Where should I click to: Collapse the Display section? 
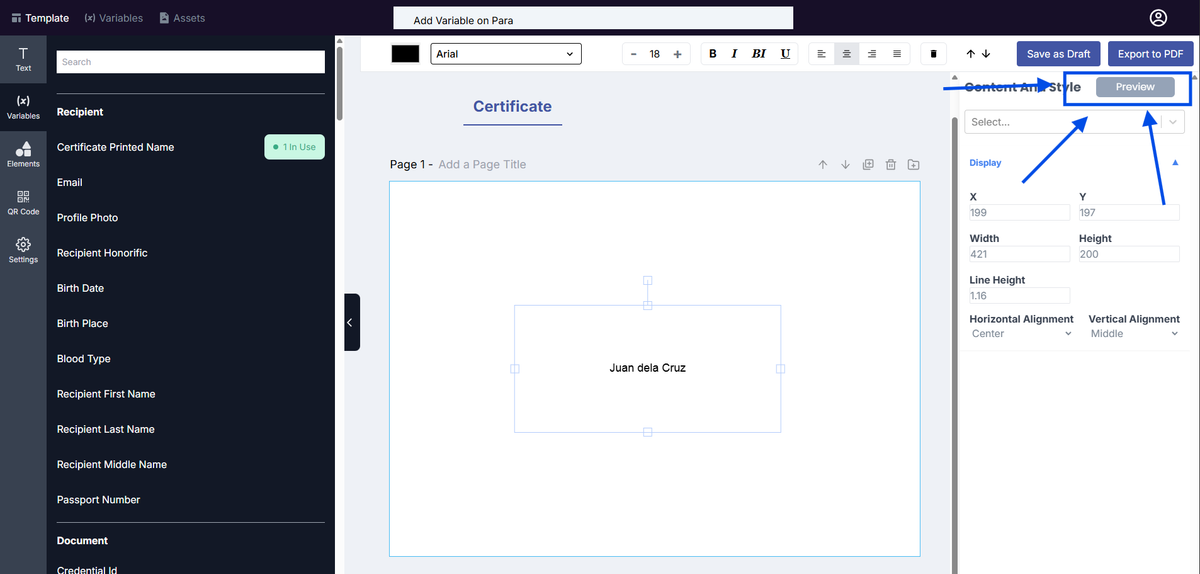[x=1175, y=162]
